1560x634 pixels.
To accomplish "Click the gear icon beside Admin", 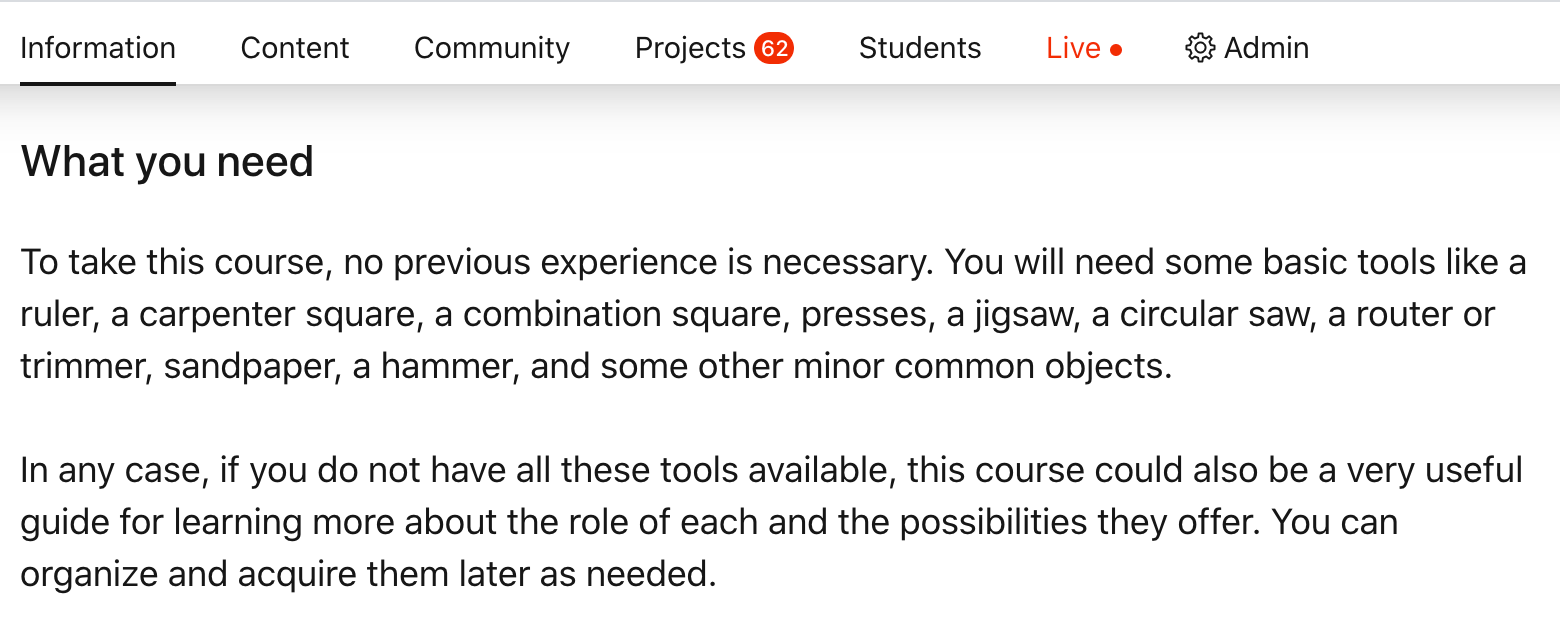I will pos(1199,48).
